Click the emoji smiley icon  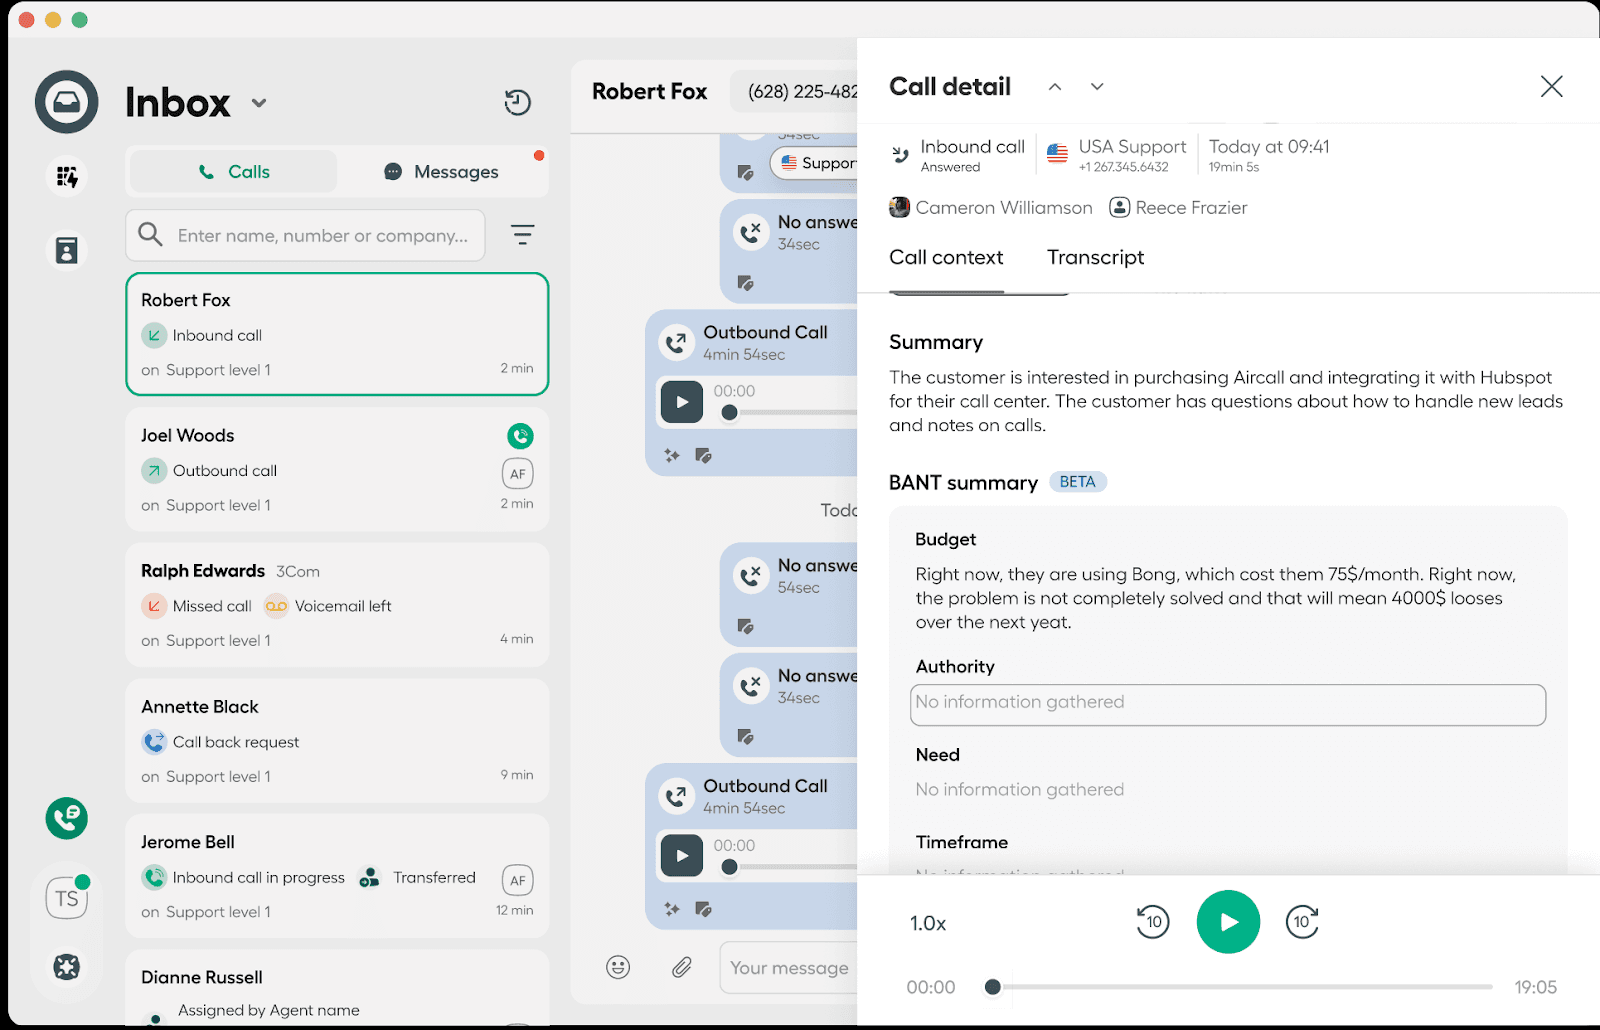coord(618,967)
